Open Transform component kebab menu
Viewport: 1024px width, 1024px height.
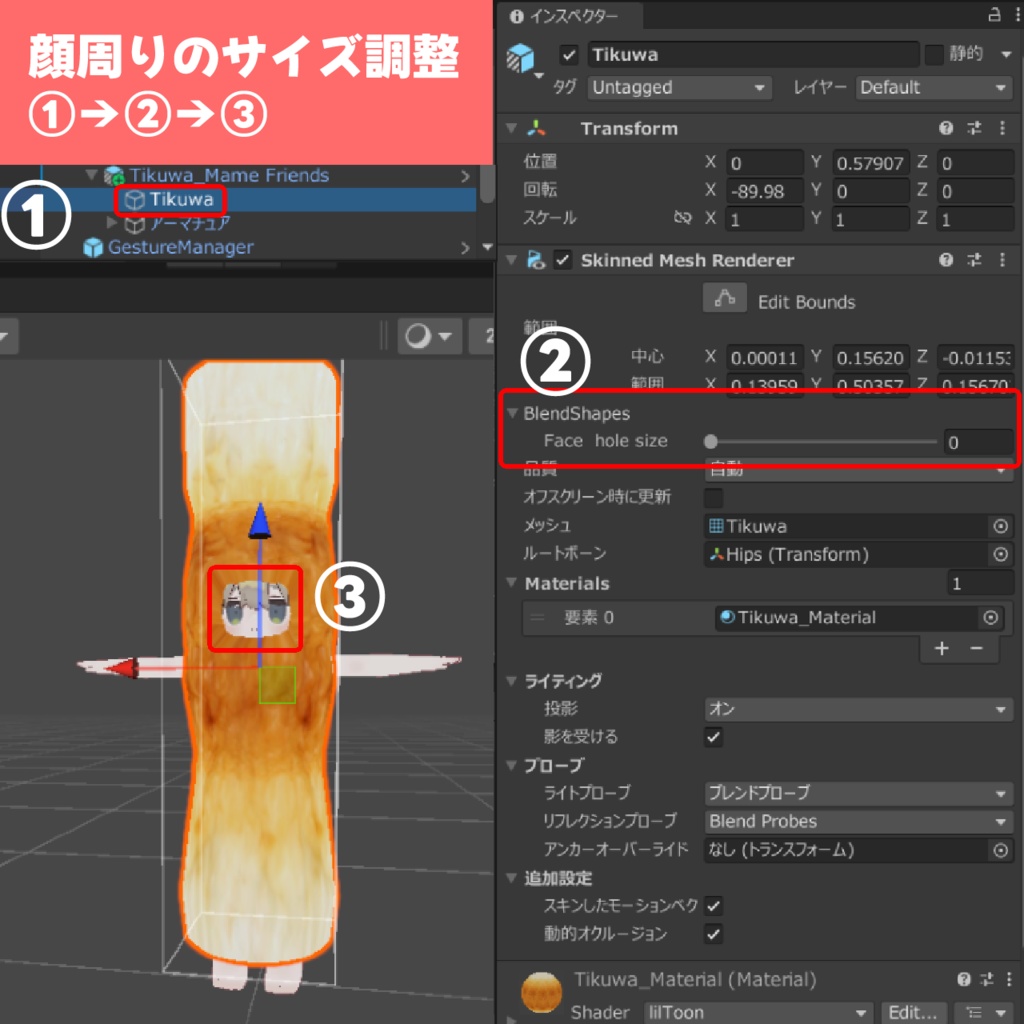pos(1002,128)
